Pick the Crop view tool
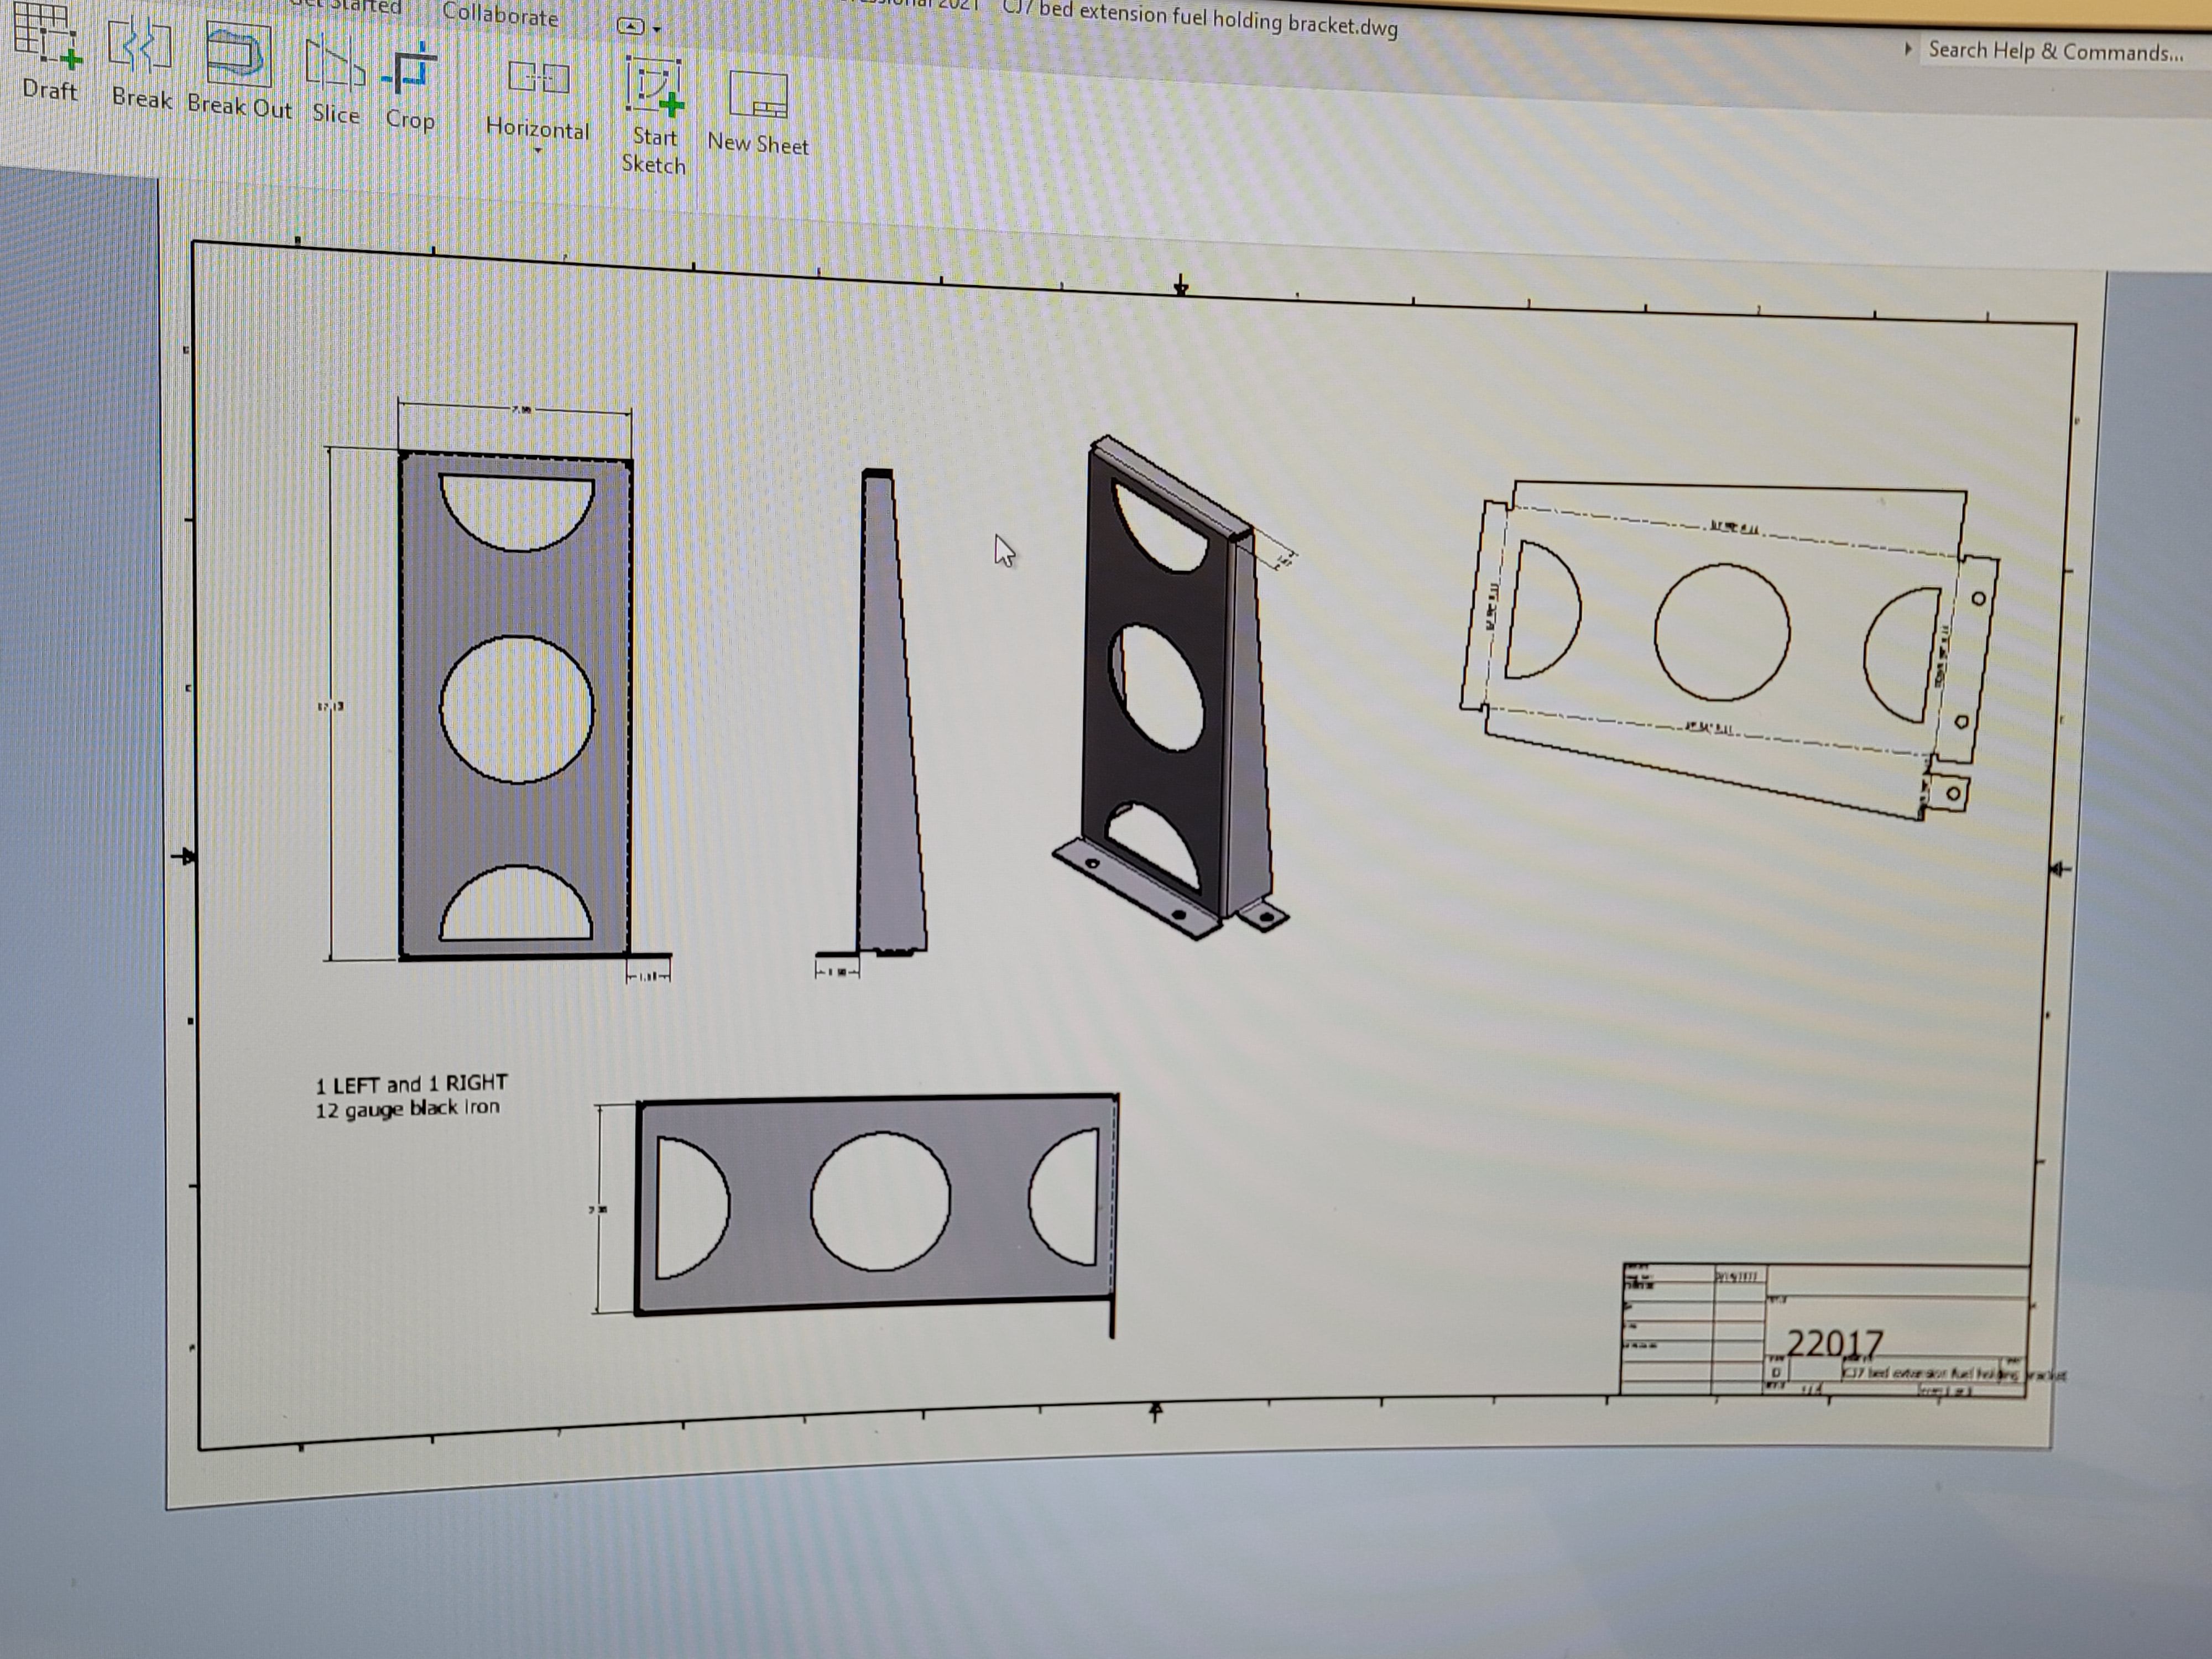2212x1659 pixels. pos(410,87)
